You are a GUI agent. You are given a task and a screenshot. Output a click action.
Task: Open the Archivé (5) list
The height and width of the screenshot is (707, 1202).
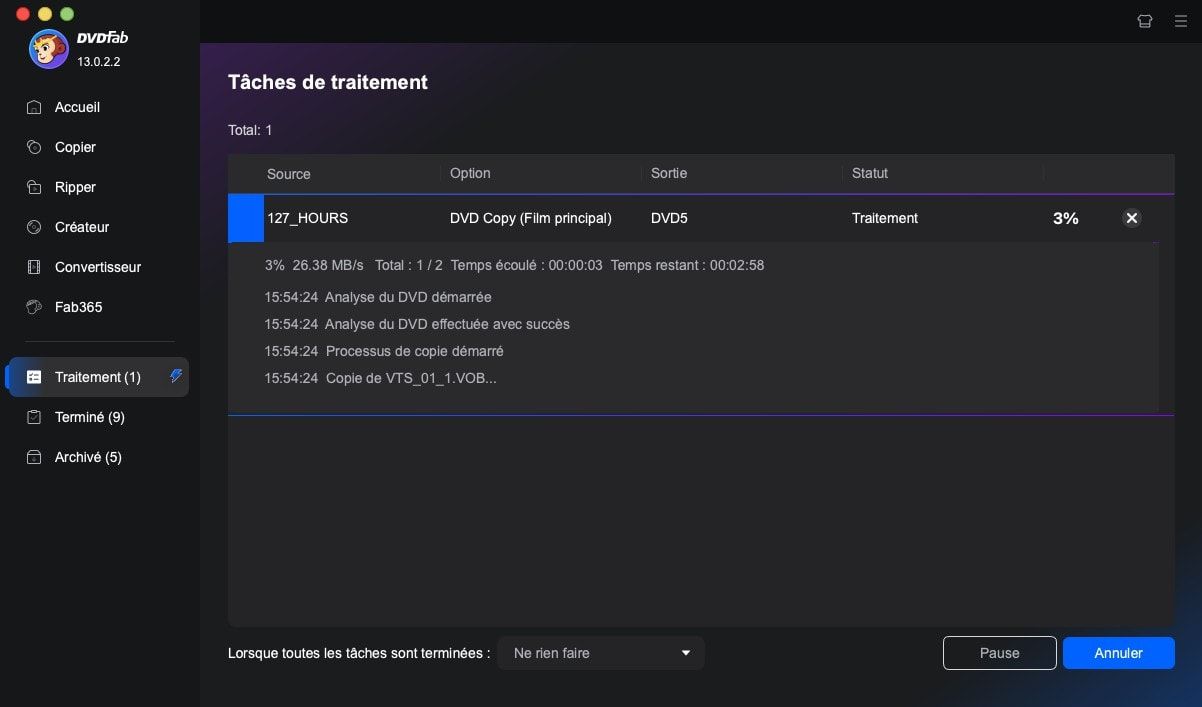[x=87, y=457]
